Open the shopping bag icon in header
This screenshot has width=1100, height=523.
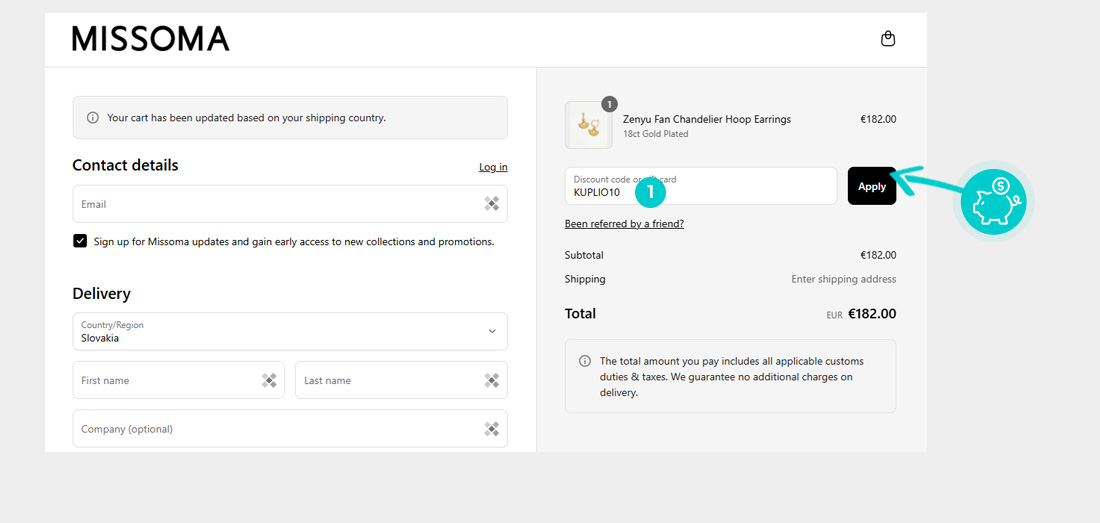click(888, 39)
